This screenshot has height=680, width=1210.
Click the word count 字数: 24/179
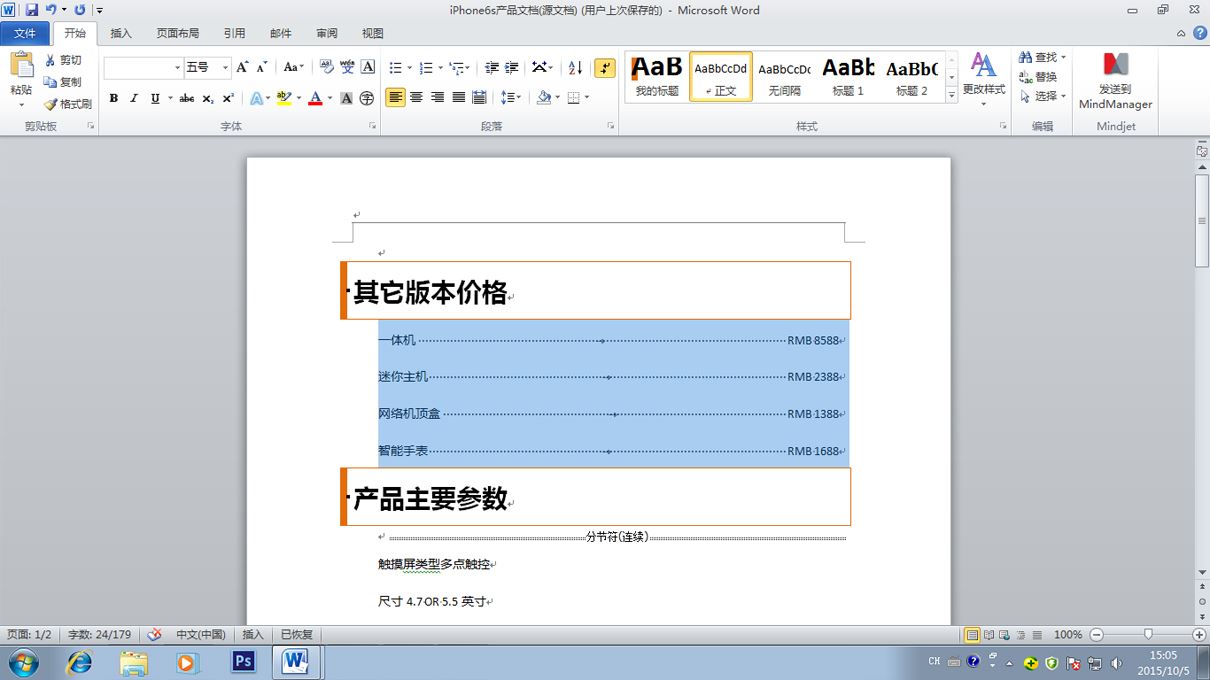click(99, 635)
